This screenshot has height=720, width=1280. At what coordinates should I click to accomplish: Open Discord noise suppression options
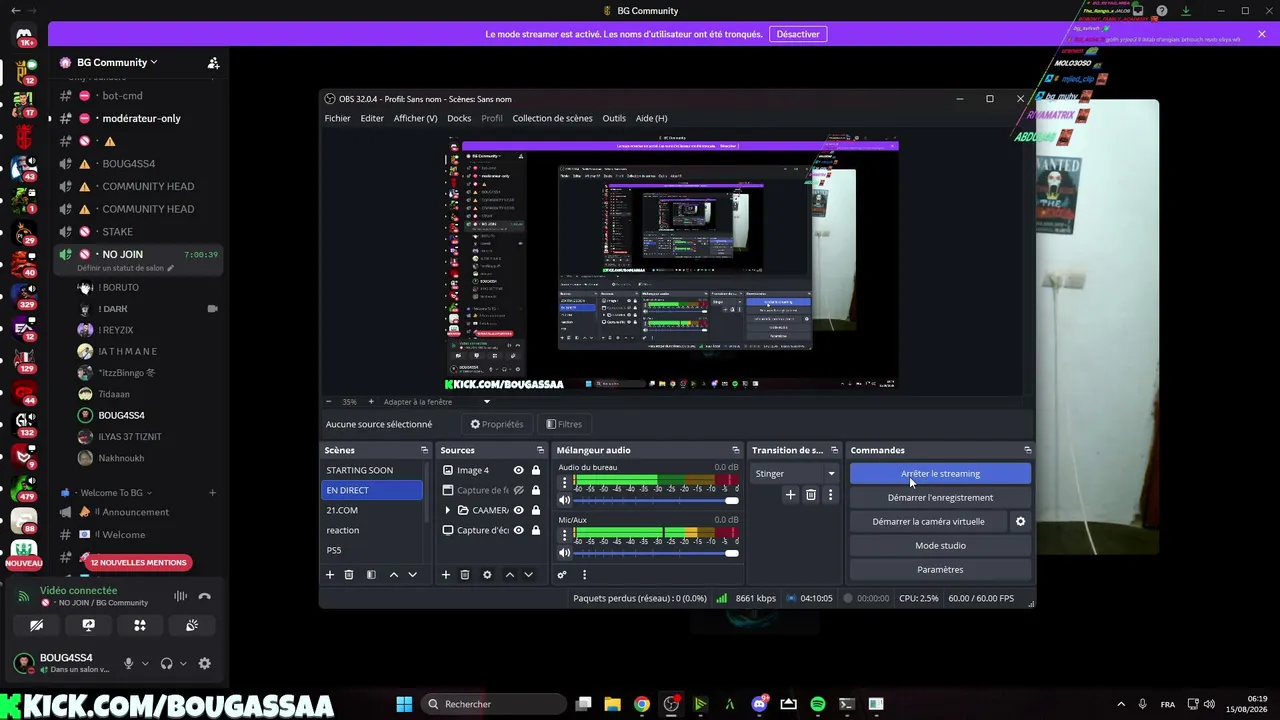point(180,596)
